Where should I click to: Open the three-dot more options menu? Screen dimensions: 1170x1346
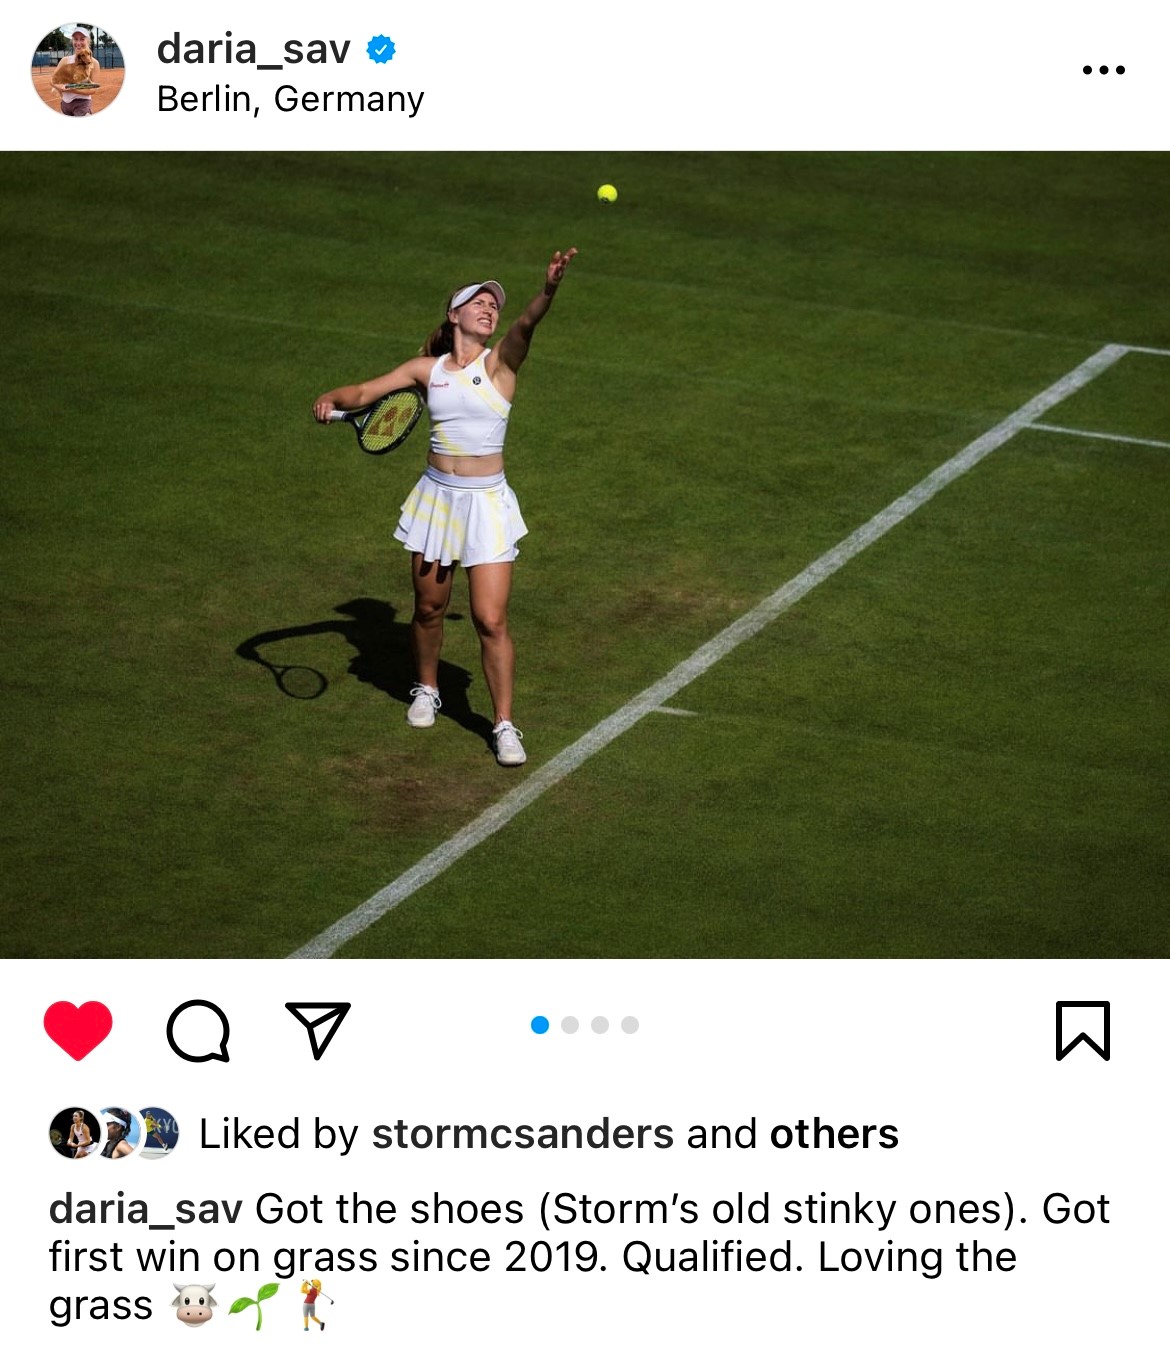point(1104,70)
